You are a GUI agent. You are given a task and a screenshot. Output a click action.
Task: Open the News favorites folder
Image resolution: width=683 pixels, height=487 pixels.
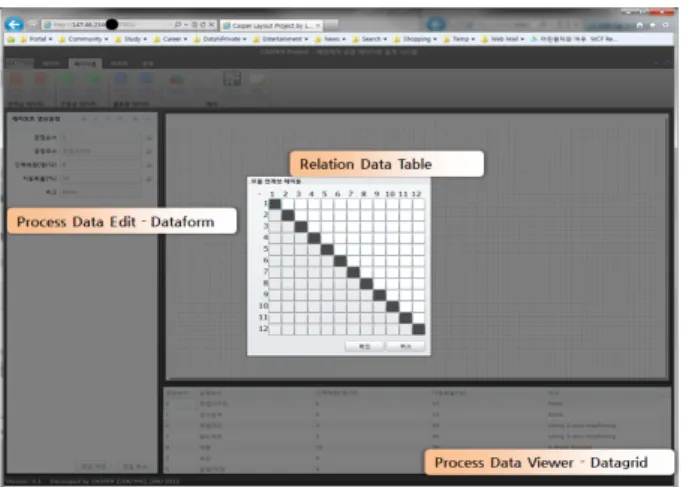pyautogui.click(x=330, y=39)
